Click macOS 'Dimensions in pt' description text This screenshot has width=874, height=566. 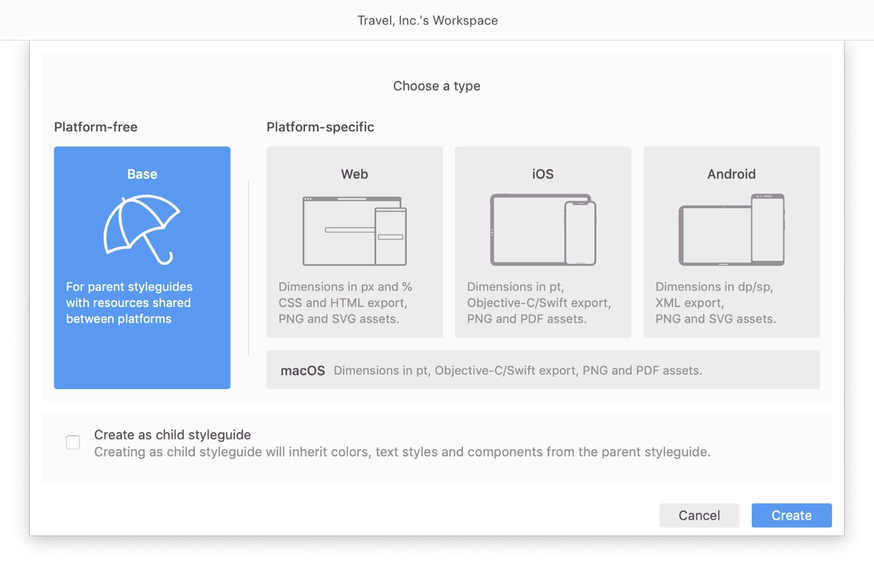[x=518, y=370]
